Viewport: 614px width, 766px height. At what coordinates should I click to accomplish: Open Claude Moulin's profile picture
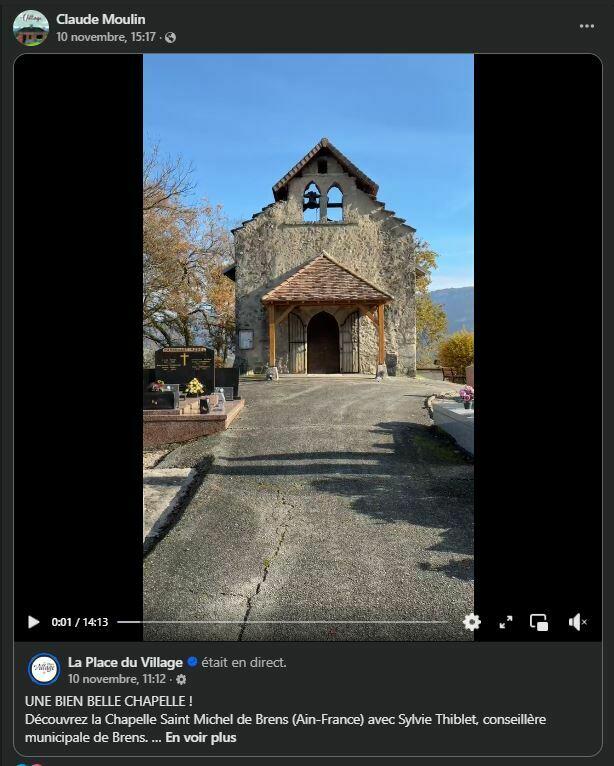point(31,28)
